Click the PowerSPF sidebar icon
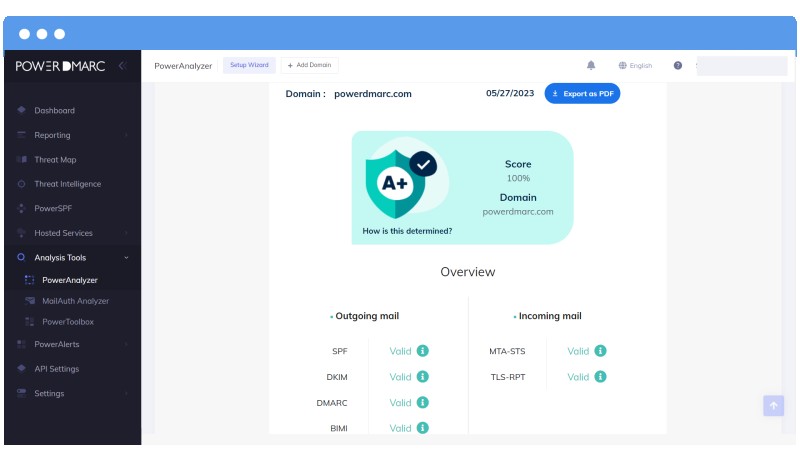This screenshot has width=800, height=450. pyautogui.click(x=21, y=208)
